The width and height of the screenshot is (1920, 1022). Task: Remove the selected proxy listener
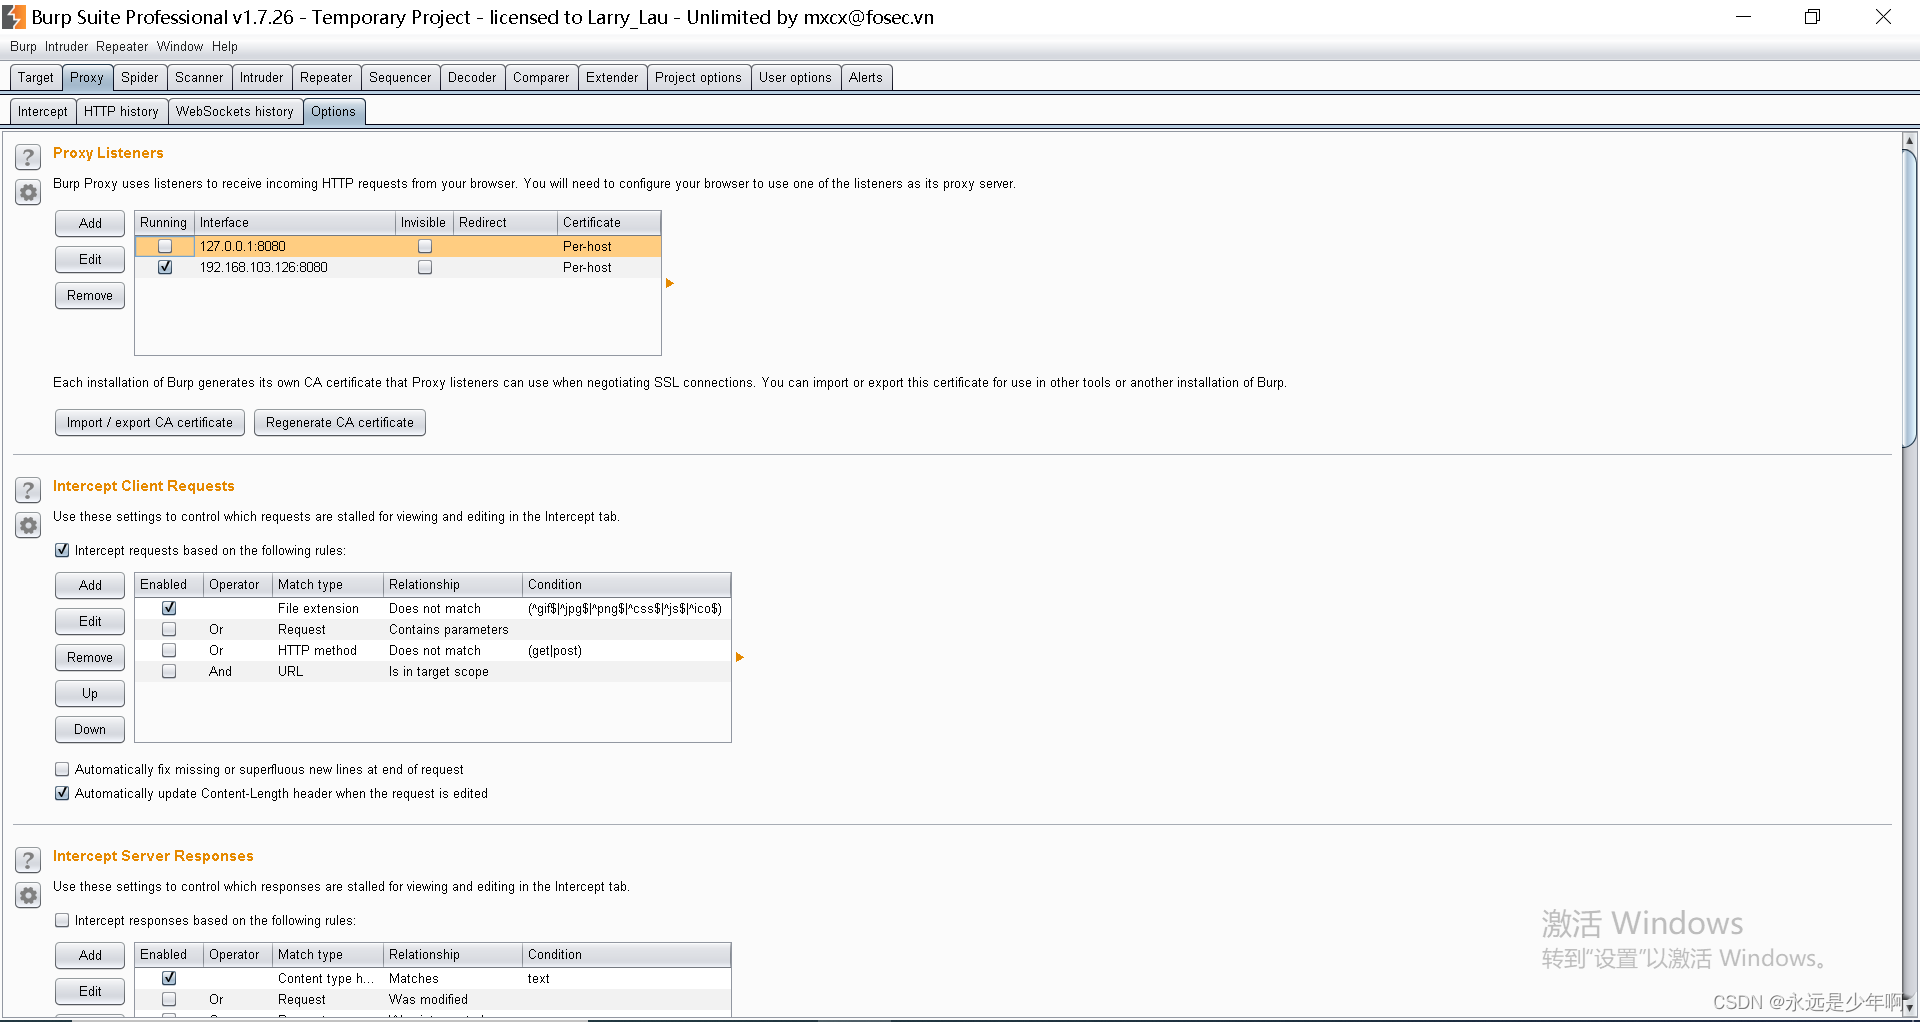(90, 295)
